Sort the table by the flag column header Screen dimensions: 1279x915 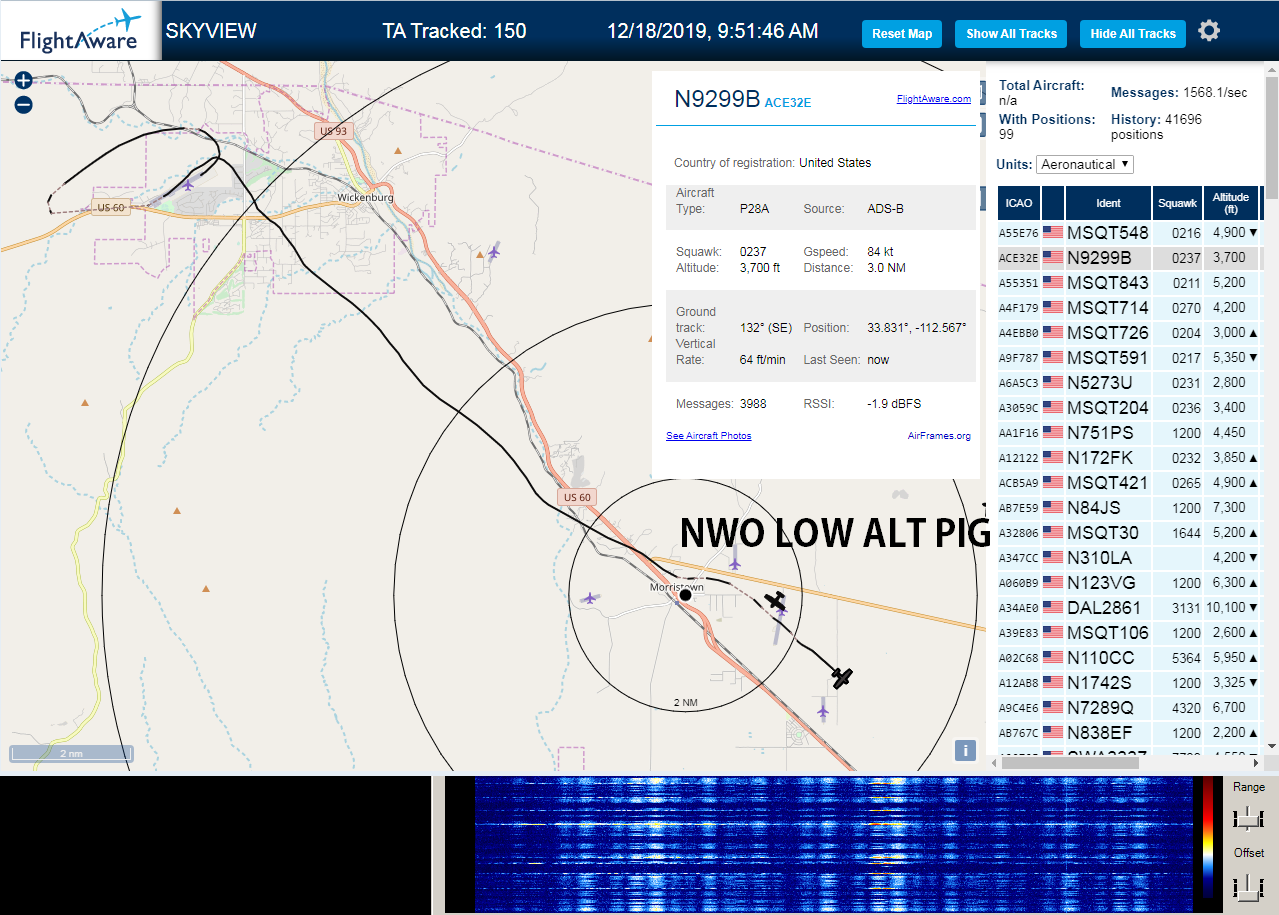pyautogui.click(x=1053, y=203)
